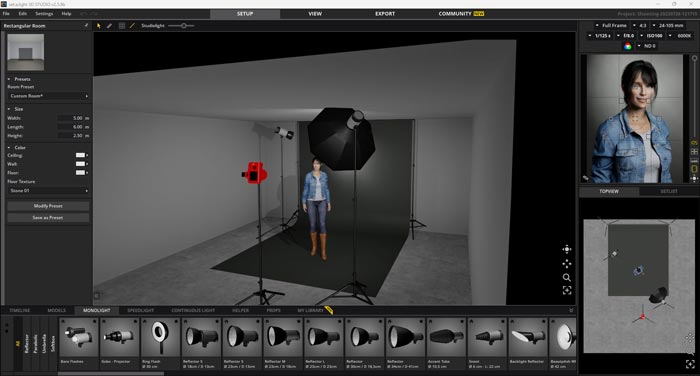Switch to the SETUP tab

pyautogui.click(x=245, y=14)
